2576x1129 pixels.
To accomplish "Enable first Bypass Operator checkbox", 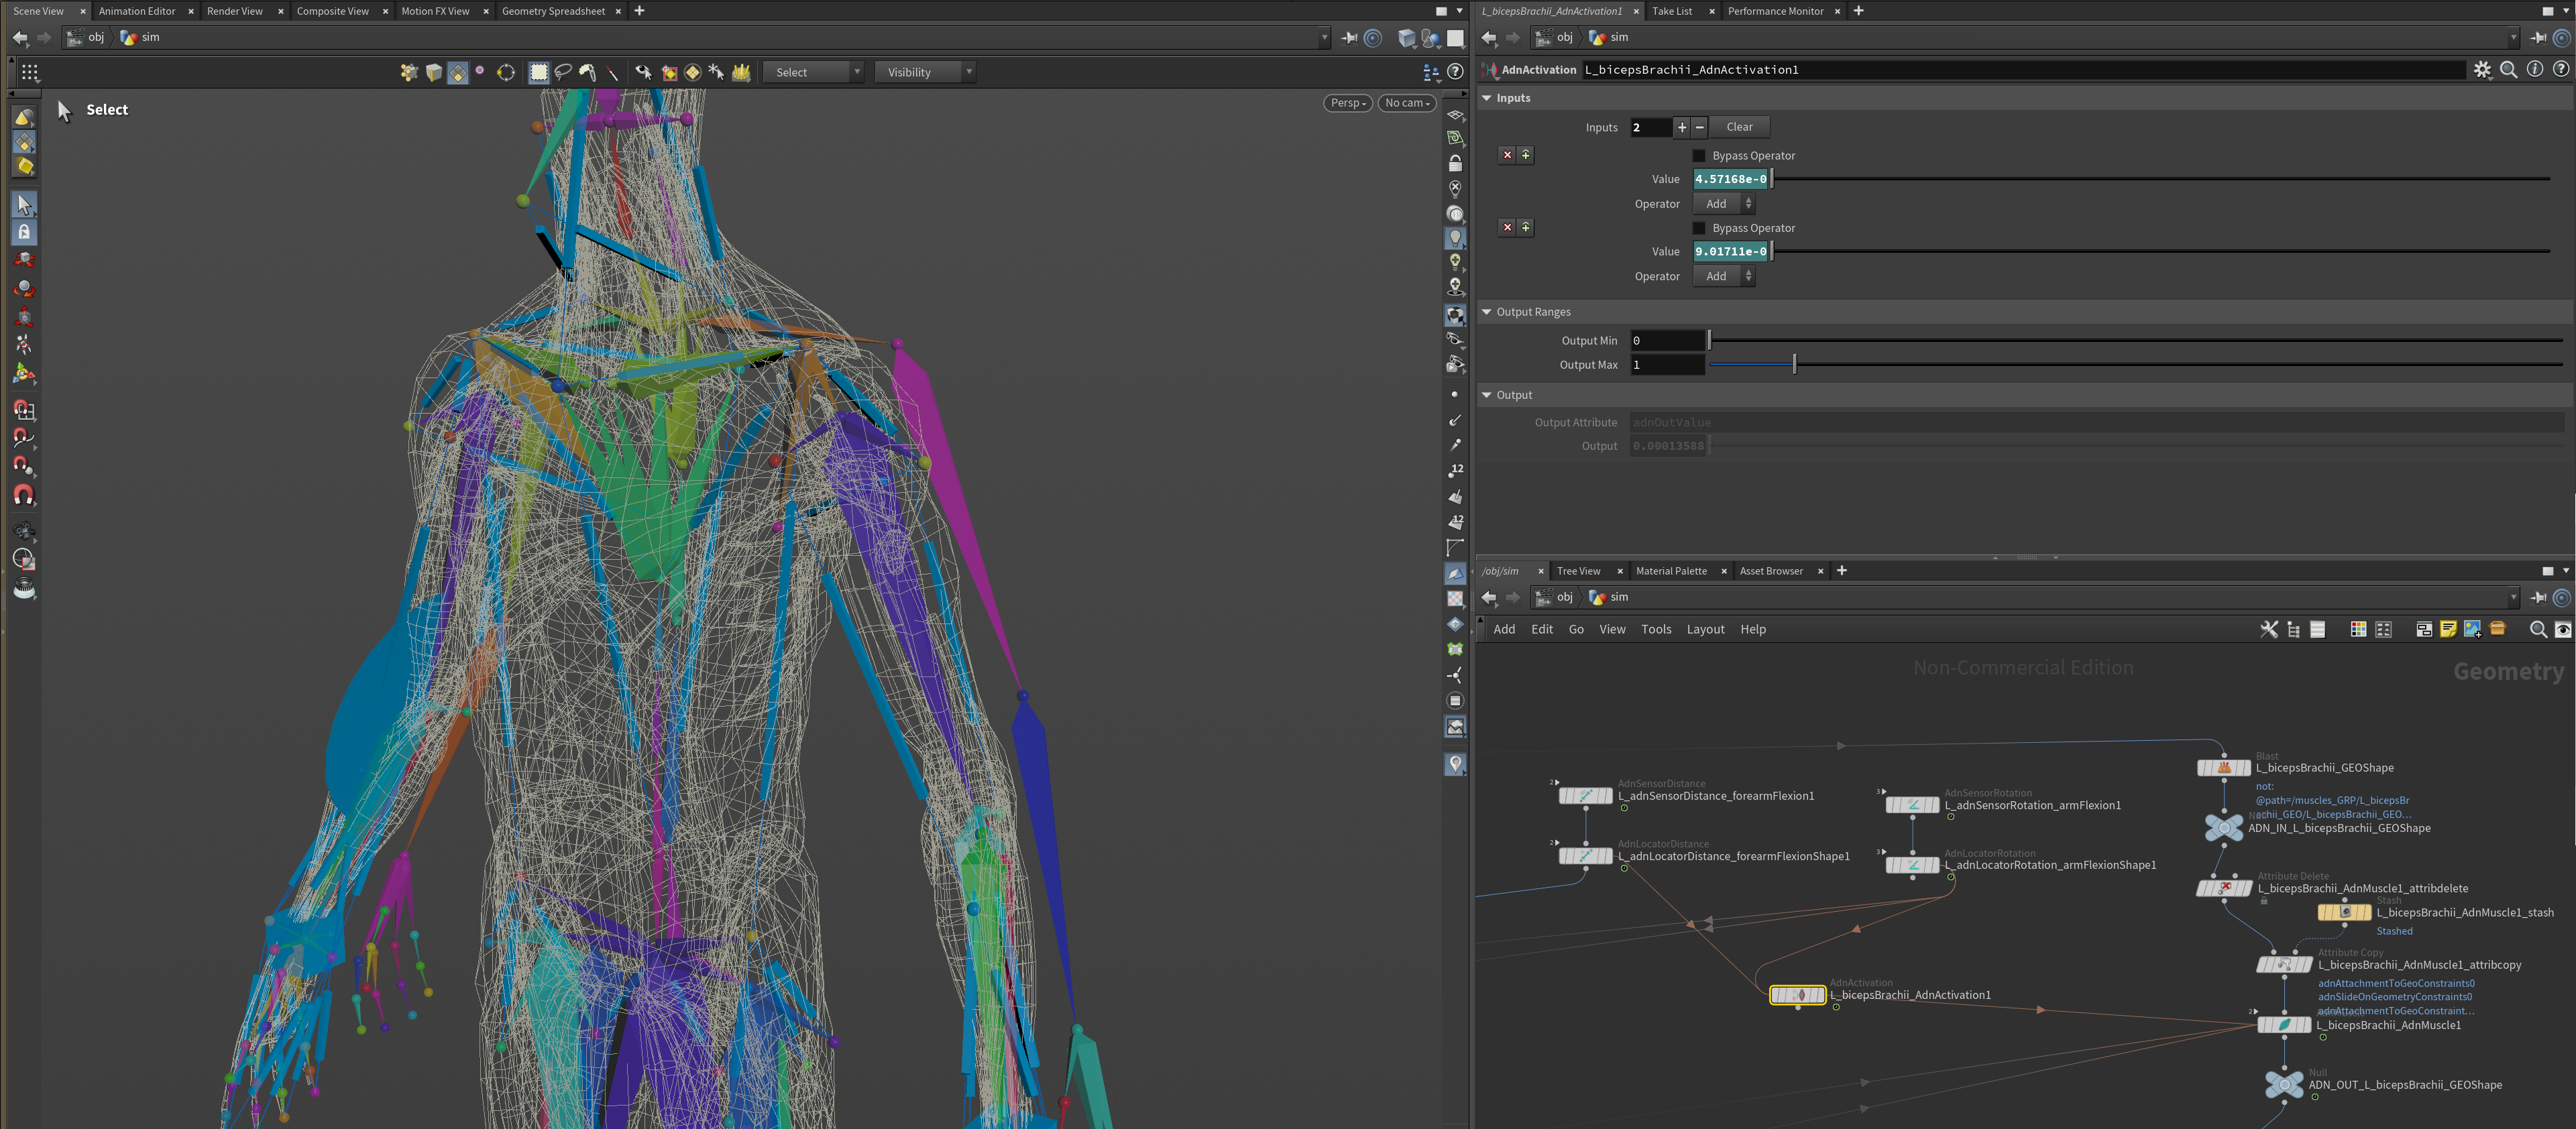I will click(x=1698, y=156).
